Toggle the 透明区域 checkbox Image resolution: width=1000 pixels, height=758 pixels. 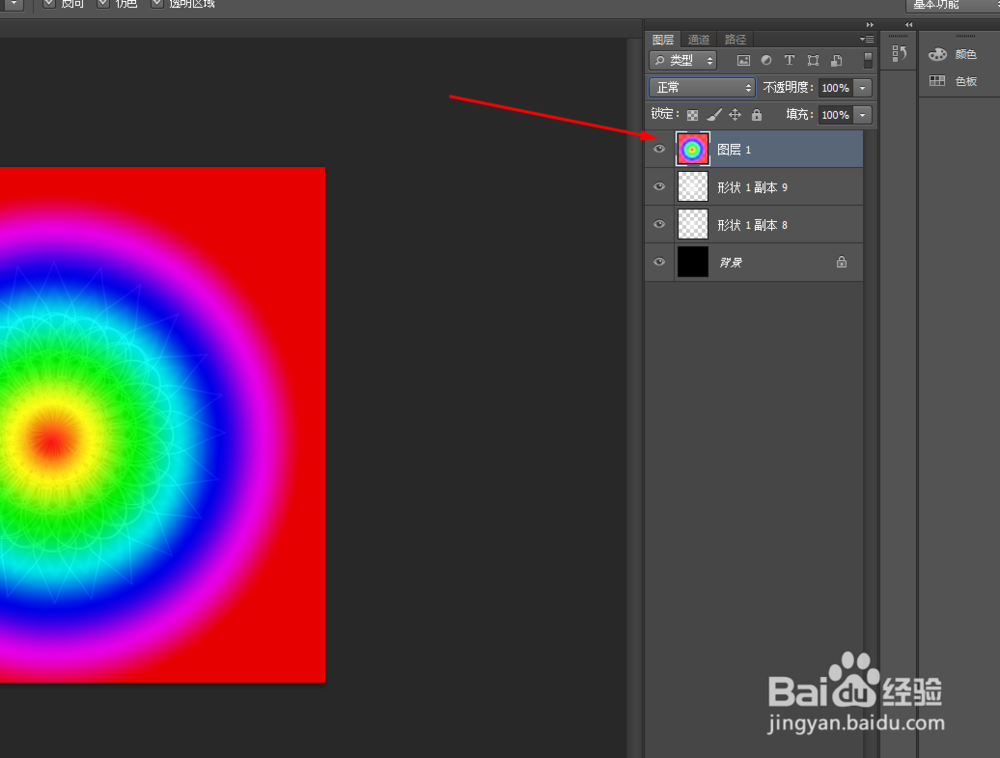point(157,3)
